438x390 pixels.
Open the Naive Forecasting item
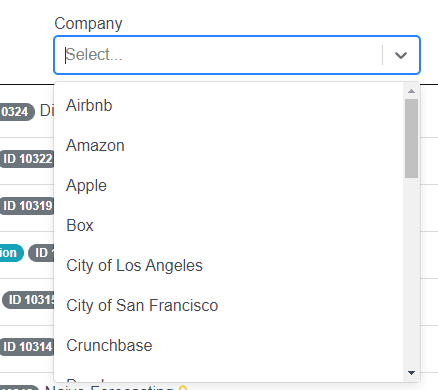point(110,387)
